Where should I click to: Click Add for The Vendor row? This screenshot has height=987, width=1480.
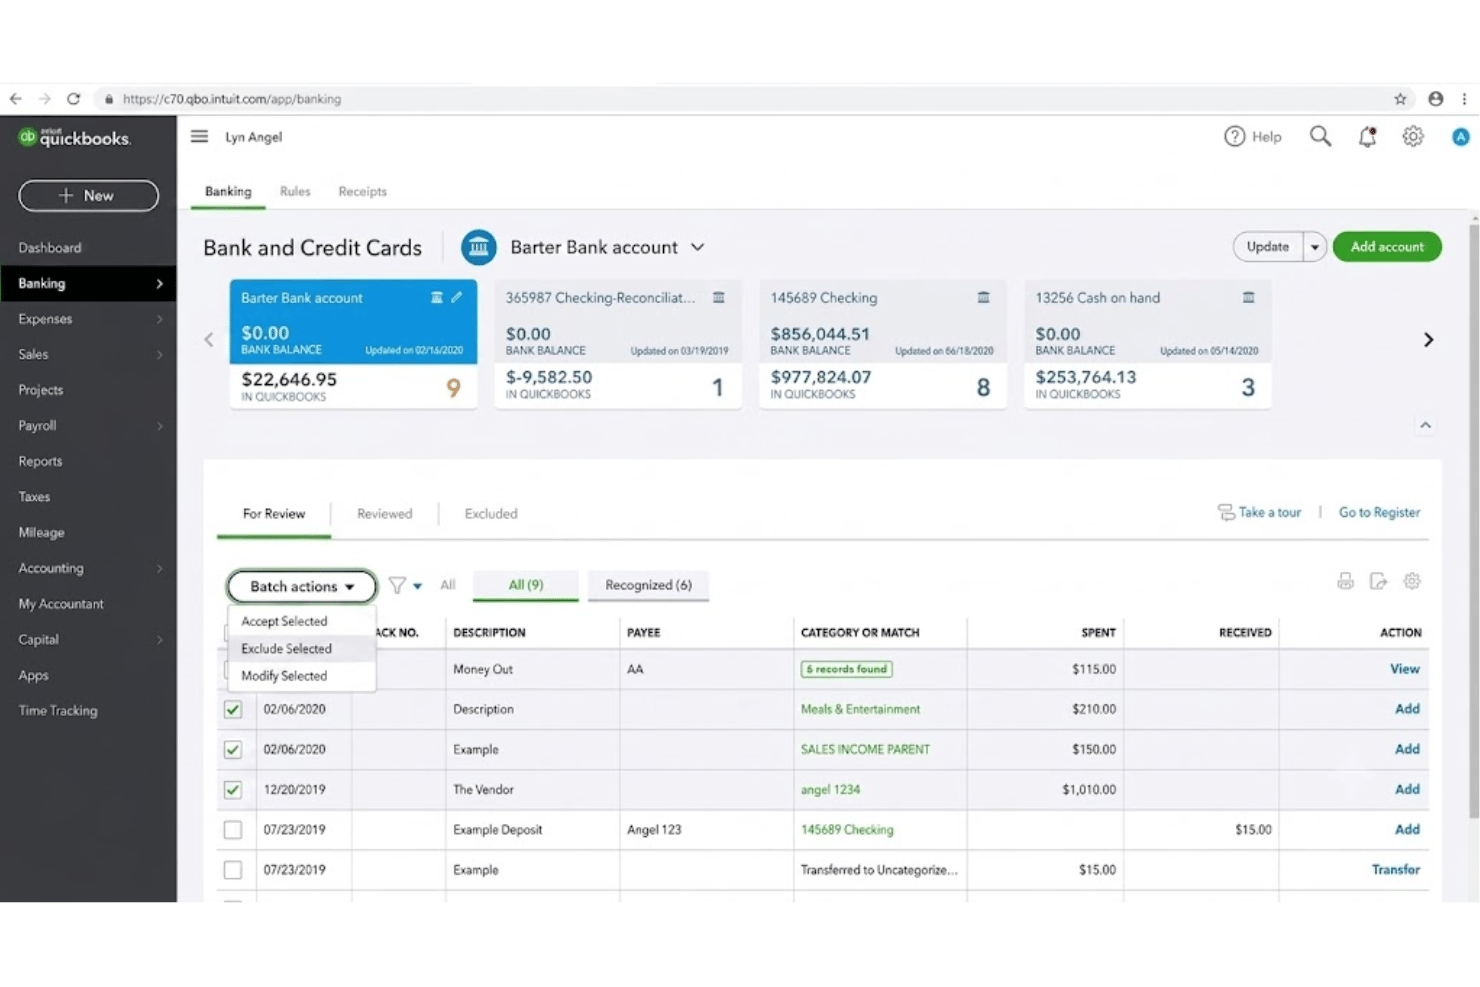pos(1407,789)
